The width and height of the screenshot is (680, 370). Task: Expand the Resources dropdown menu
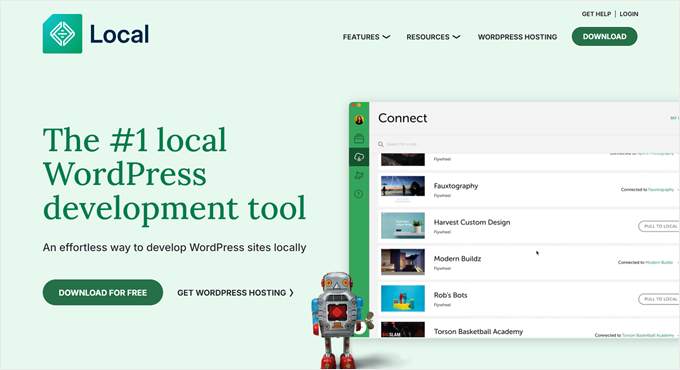coord(433,37)
